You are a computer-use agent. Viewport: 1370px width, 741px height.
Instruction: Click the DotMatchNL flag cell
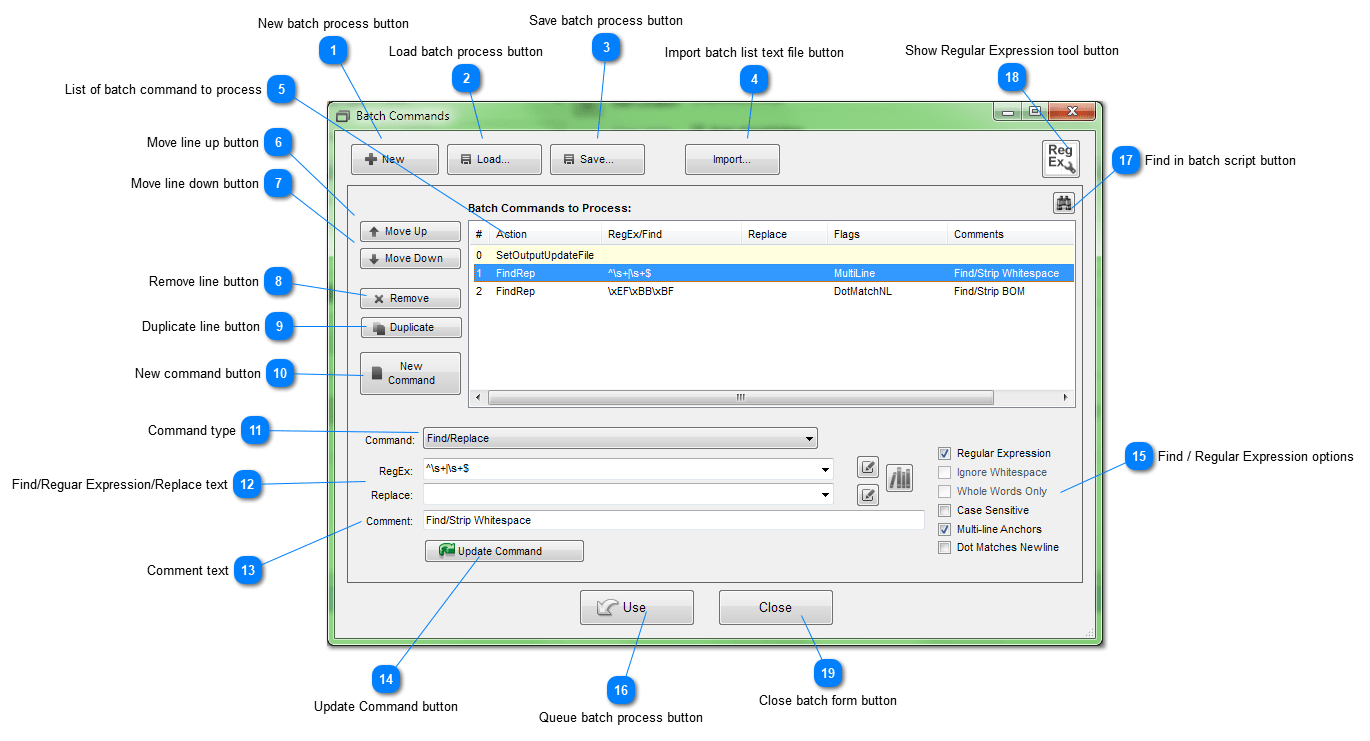coord(862,291)
